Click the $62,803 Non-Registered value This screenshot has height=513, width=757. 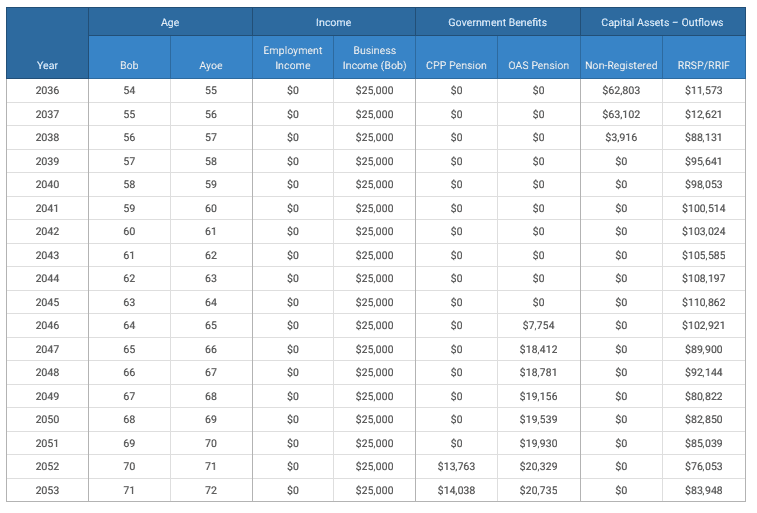pos(620,91)
